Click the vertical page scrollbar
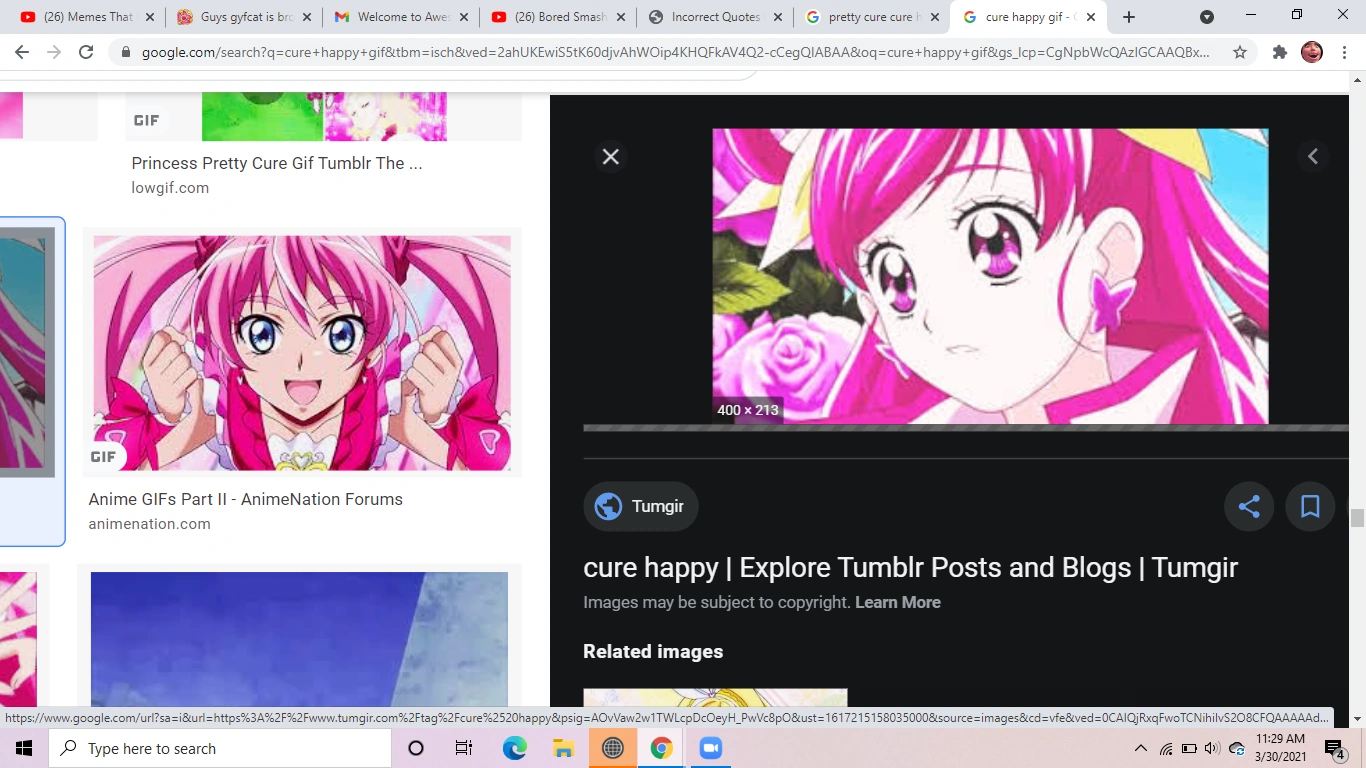1366x768 pixels. pos(1358,520)
